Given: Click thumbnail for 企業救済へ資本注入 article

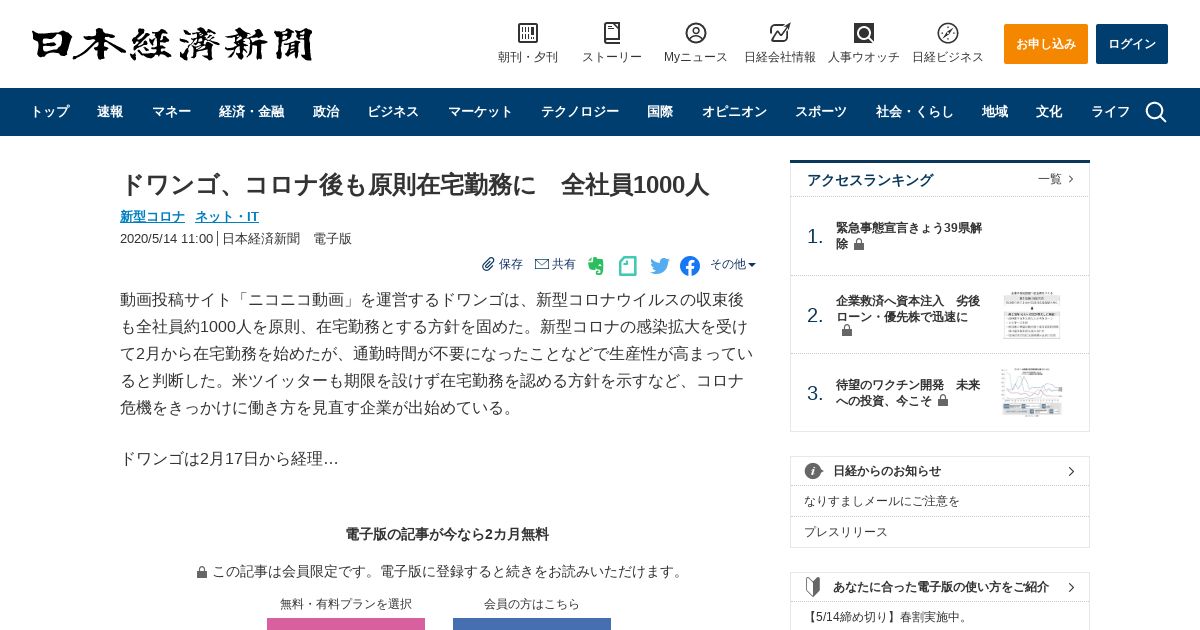Looking at the screenshot, I should pos(1032,316).
